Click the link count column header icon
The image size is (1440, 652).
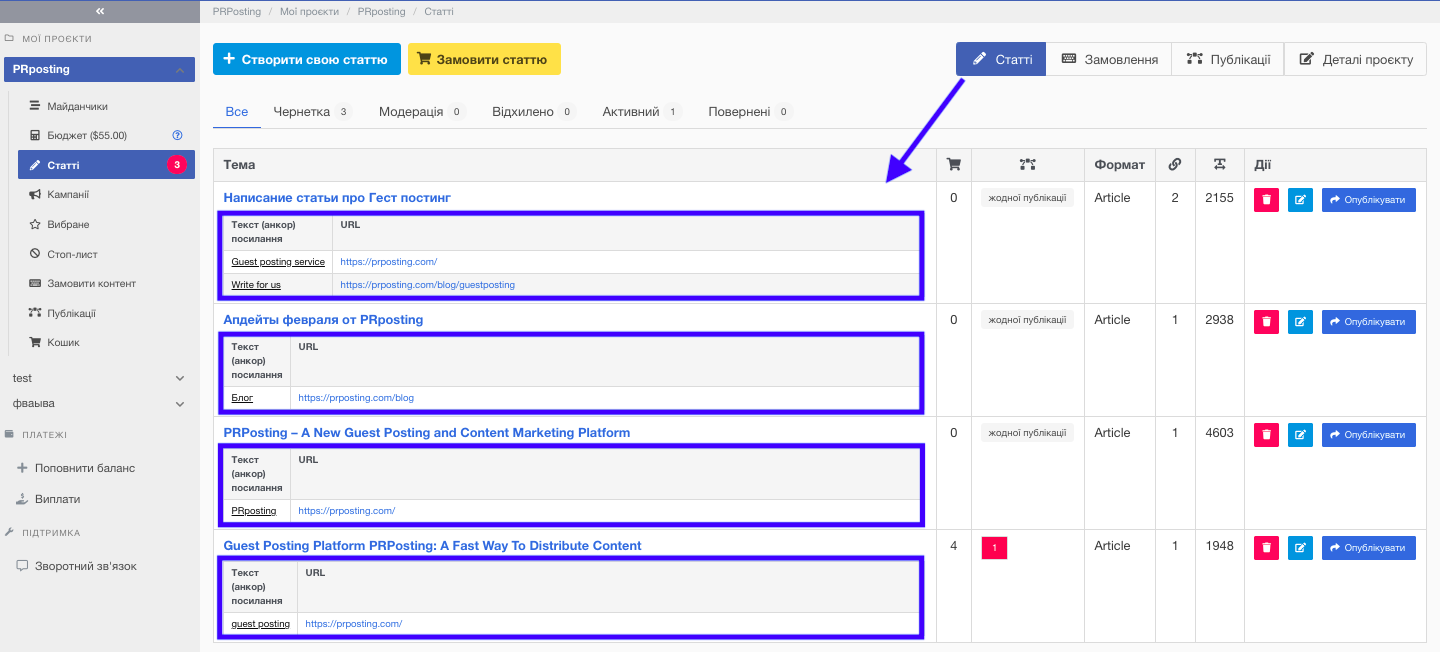tap(1175, 165)
